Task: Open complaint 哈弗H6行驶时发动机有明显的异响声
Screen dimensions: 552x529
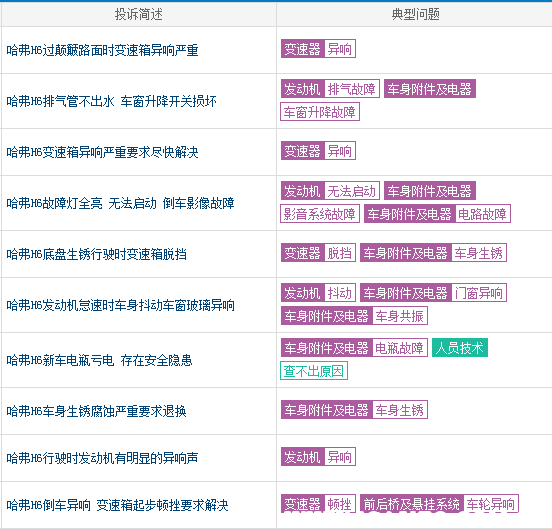Action: click(102, 458)
